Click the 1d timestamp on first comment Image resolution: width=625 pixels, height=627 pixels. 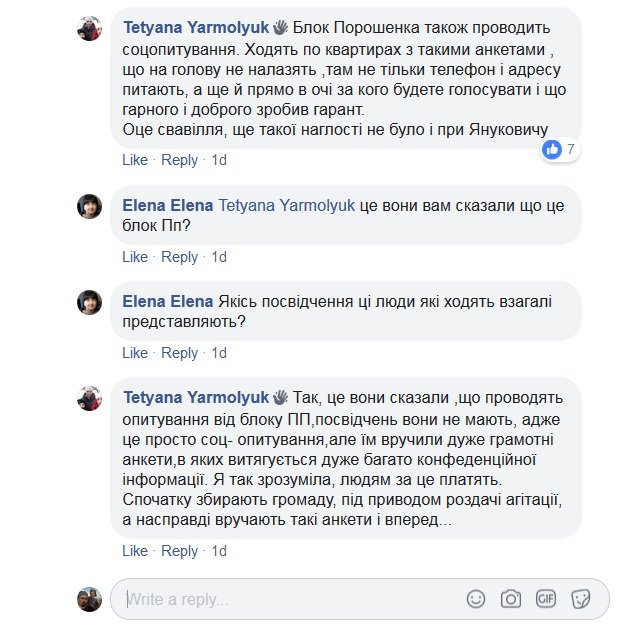coord(219,160)
